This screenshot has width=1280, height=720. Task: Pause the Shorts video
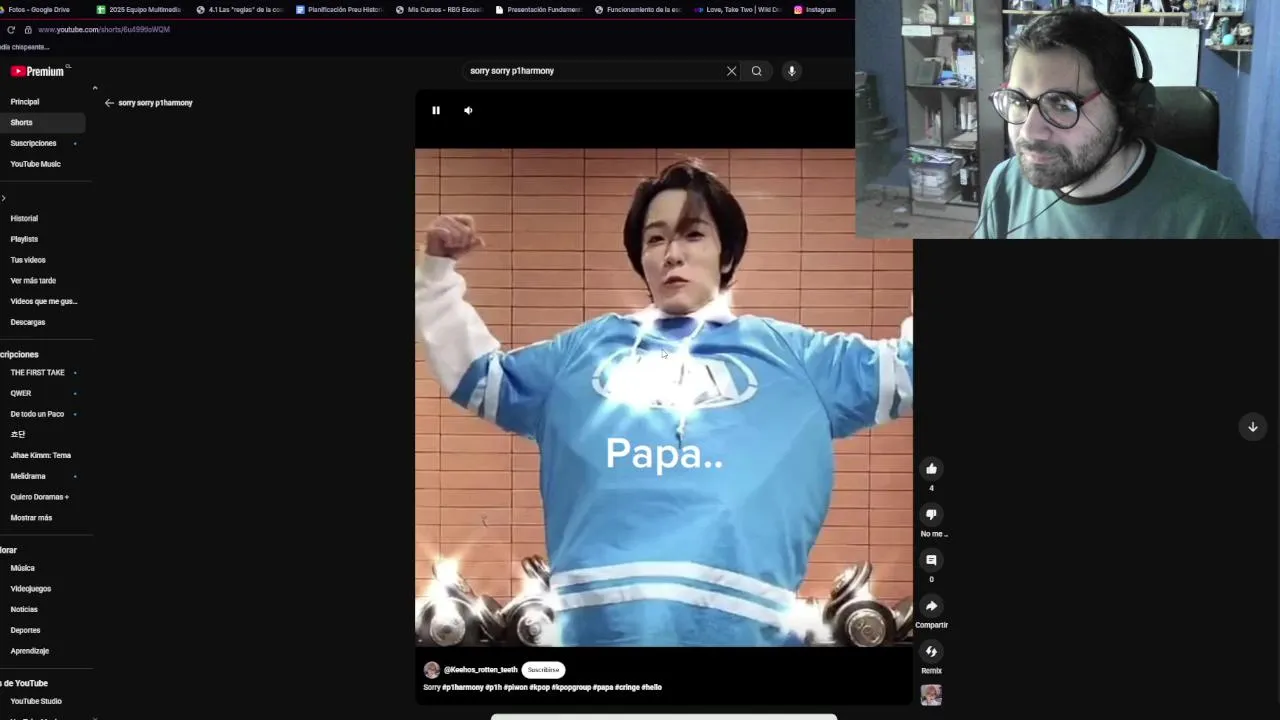pos(436,110)
